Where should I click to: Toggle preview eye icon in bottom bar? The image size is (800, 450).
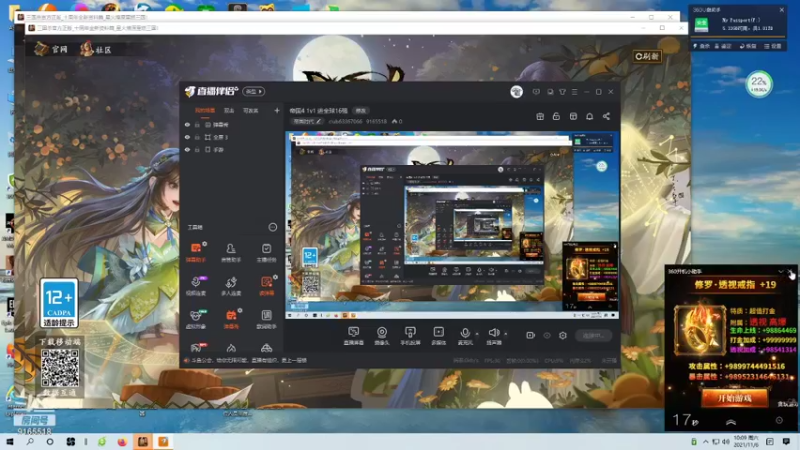[547, 335]
